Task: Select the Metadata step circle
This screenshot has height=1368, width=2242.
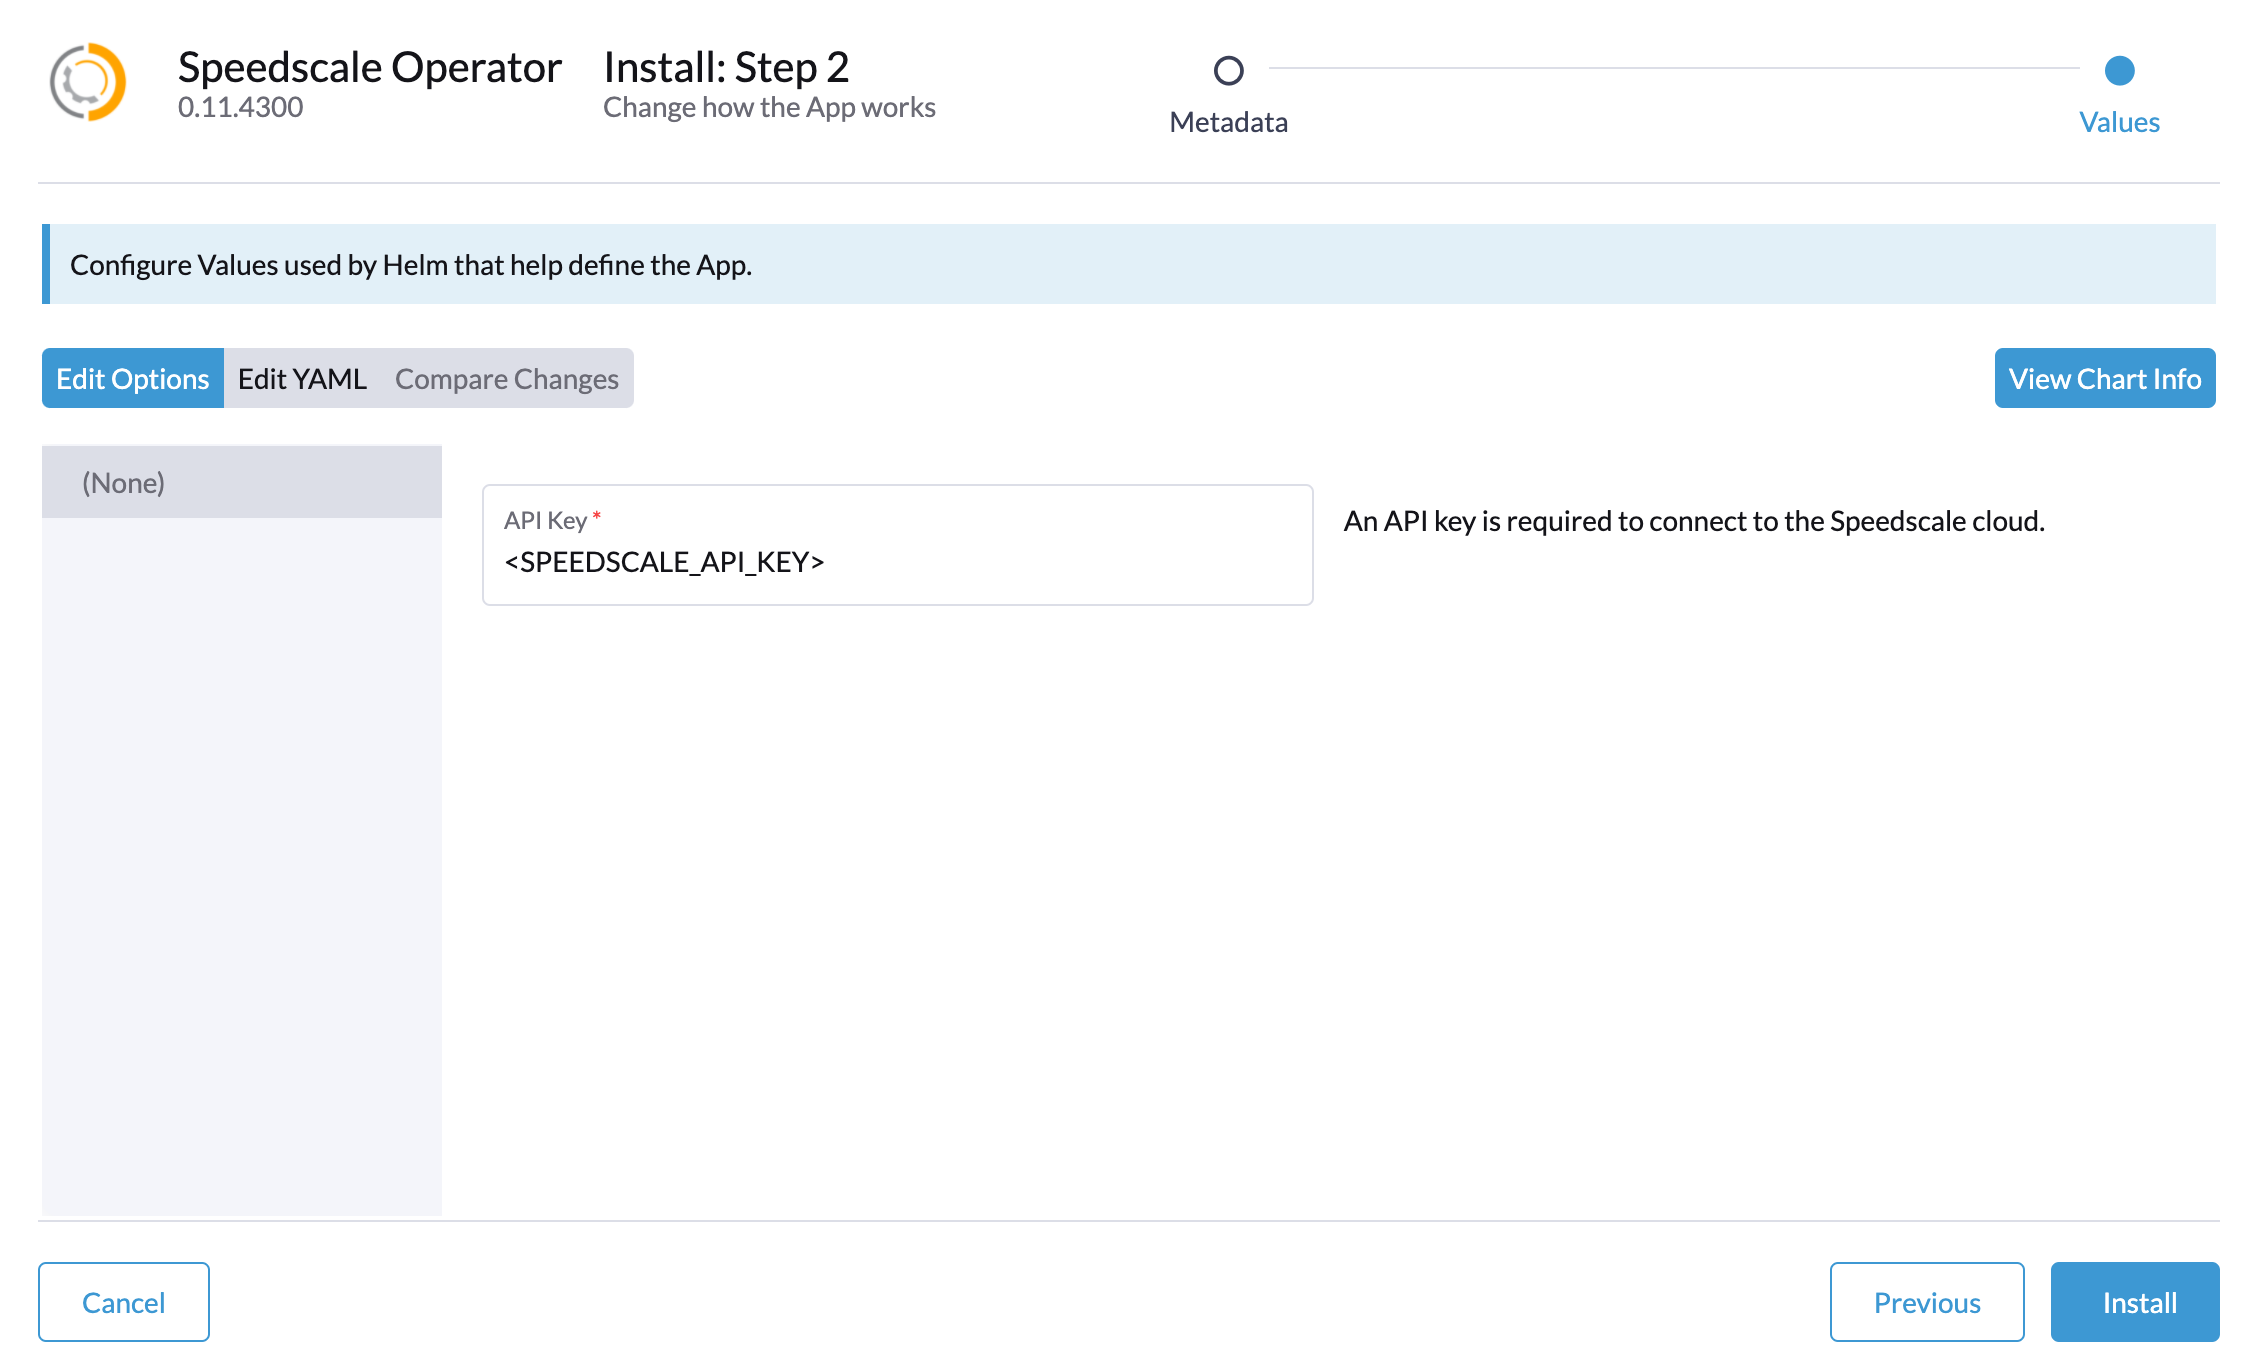Action: pyautogui.click(x=1228, y=71)
